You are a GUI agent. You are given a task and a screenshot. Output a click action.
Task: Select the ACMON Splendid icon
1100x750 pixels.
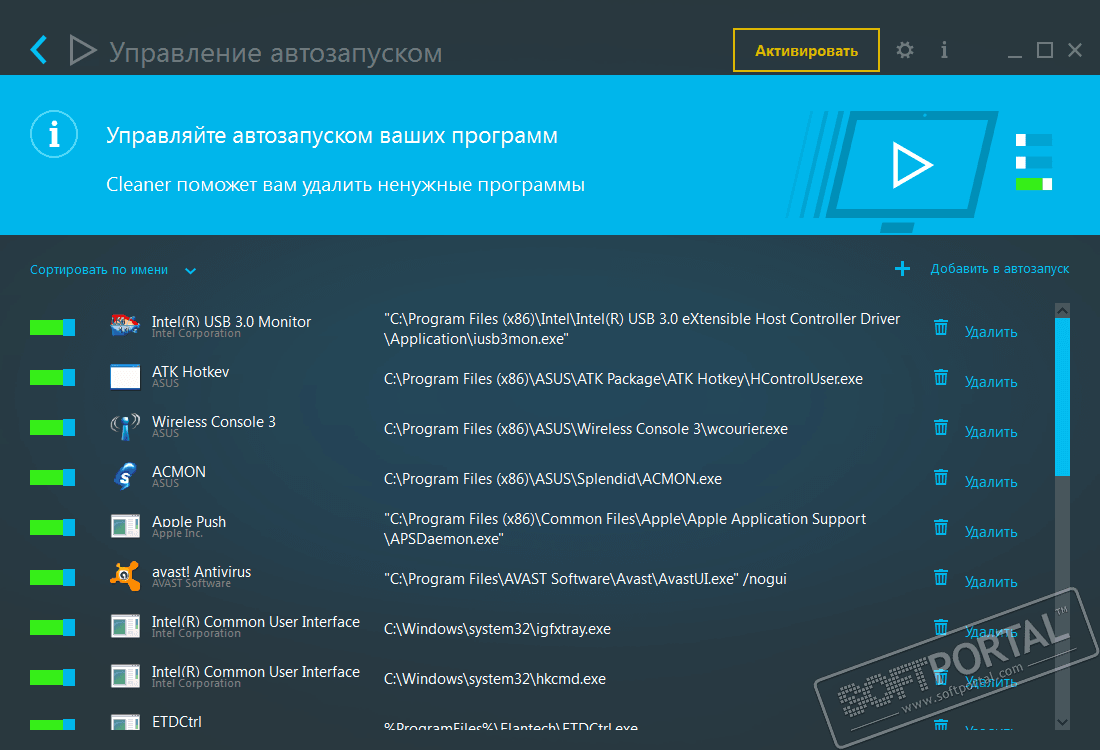pyautogui.click(x=125, y=476)
